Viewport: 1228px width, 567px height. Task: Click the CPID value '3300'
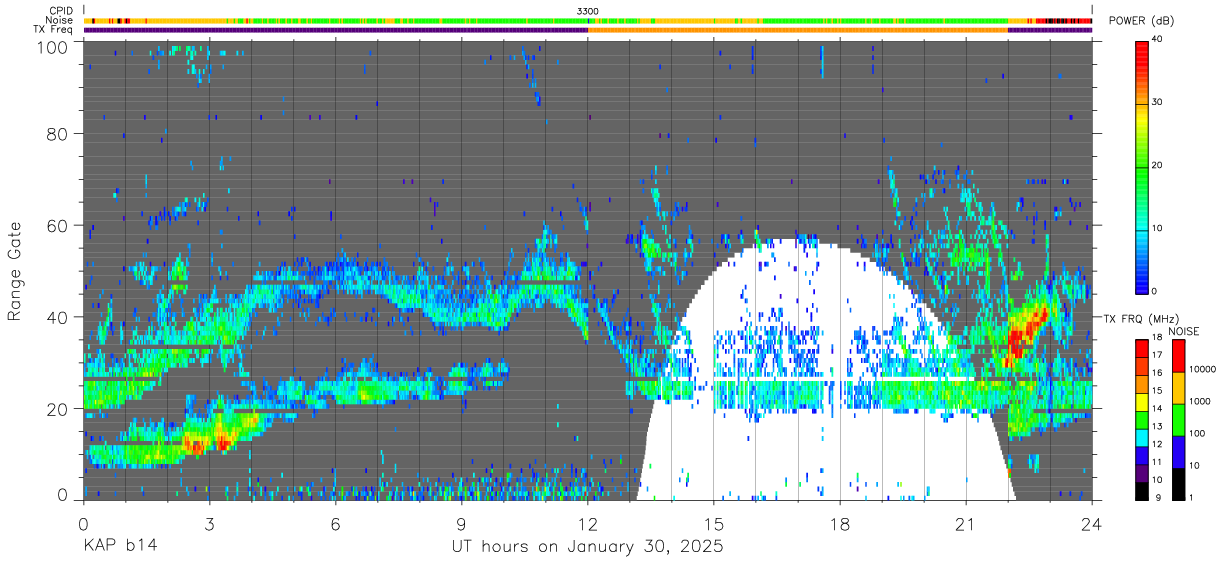pos(588,10)
